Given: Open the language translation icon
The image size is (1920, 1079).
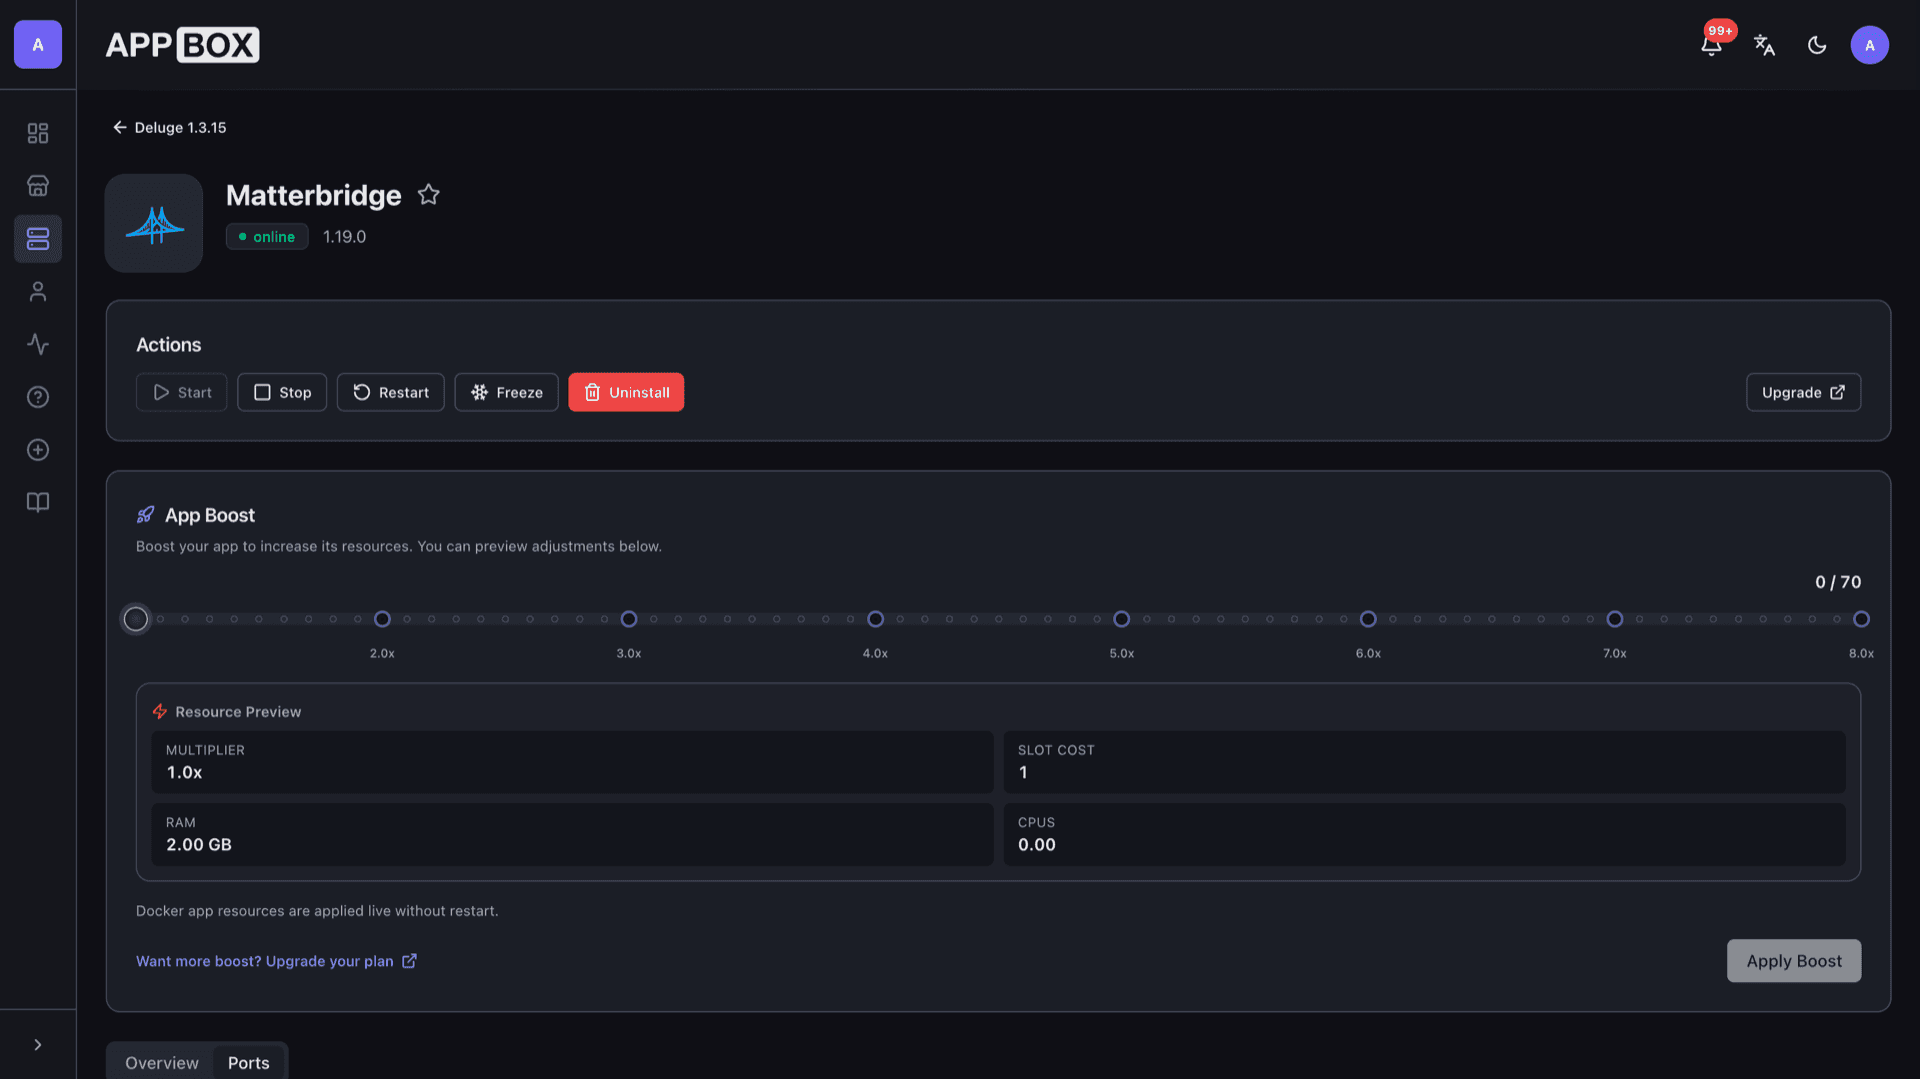Looking at the screenshot, I should pyautogui.click(x=1764, y=45).
